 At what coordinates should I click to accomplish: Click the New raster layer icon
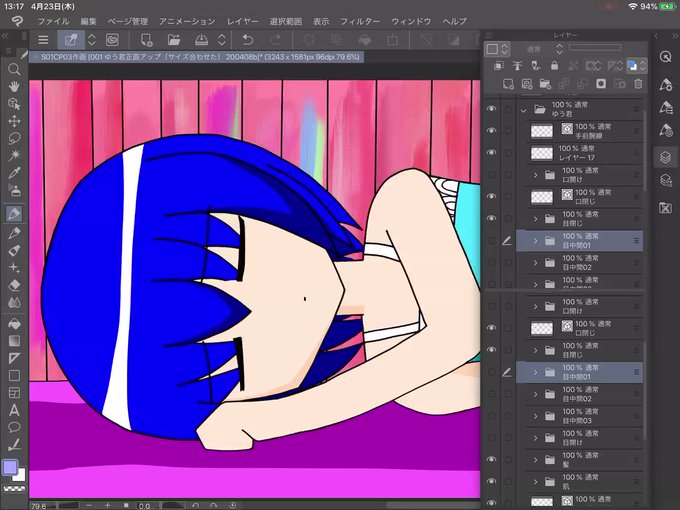508,84
